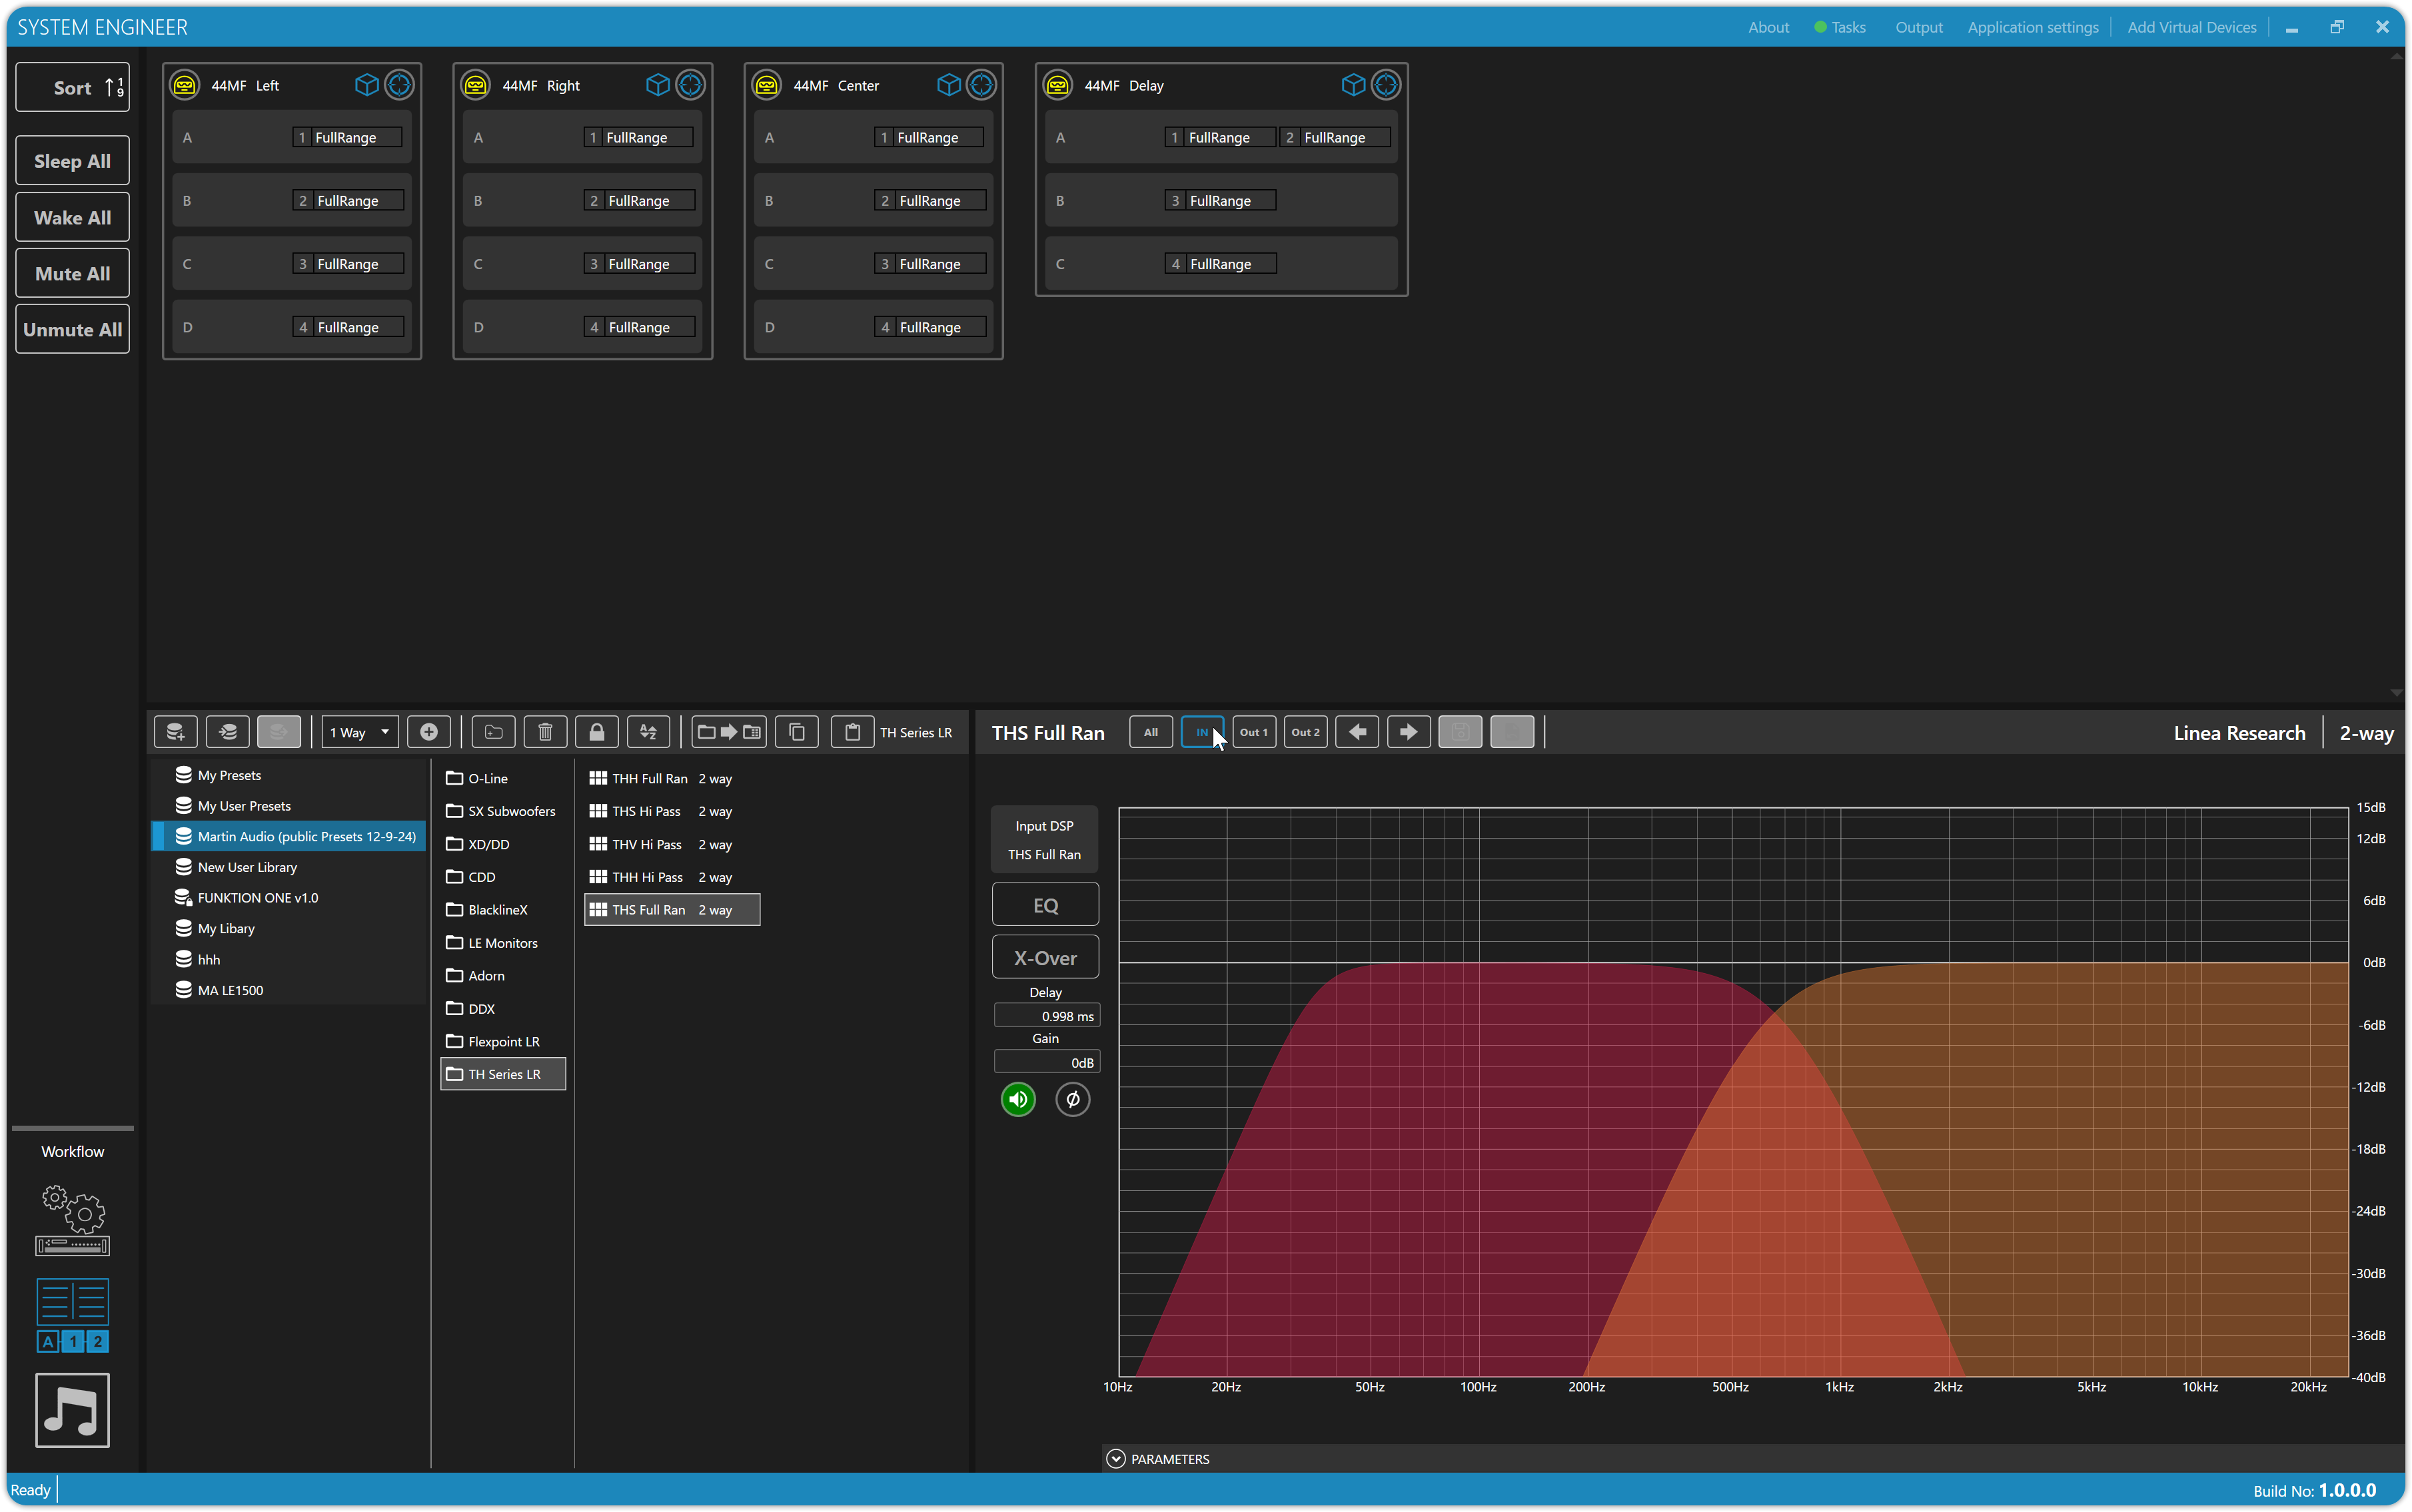Open 3D cube icon on 44MF Left
The width and height of the screenshot is (2412, 1512).
367,85
